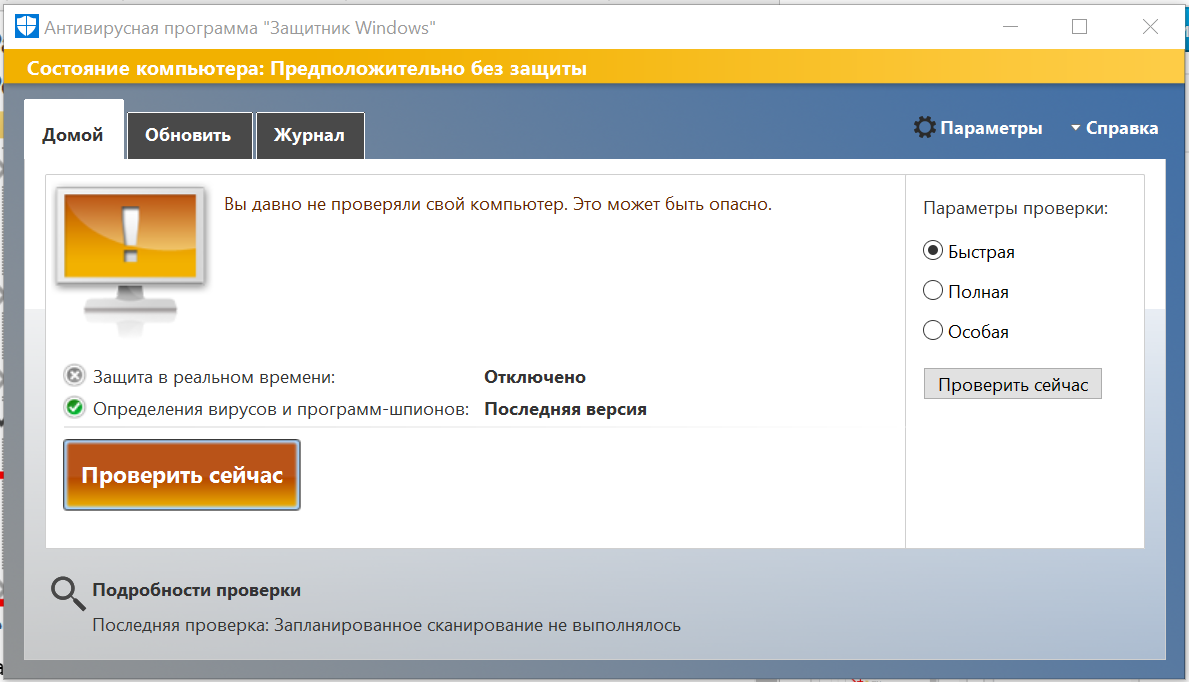The image size is (1189, 682).
Task: Click Определения вирусов и программ-шпионов label
Action: tap(281, 410)
